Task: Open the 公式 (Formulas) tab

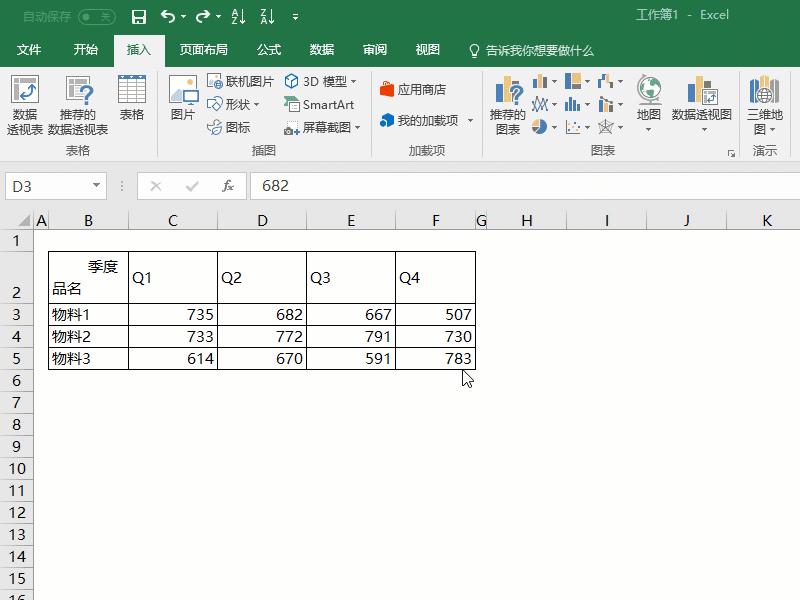Action: (268, 48)
